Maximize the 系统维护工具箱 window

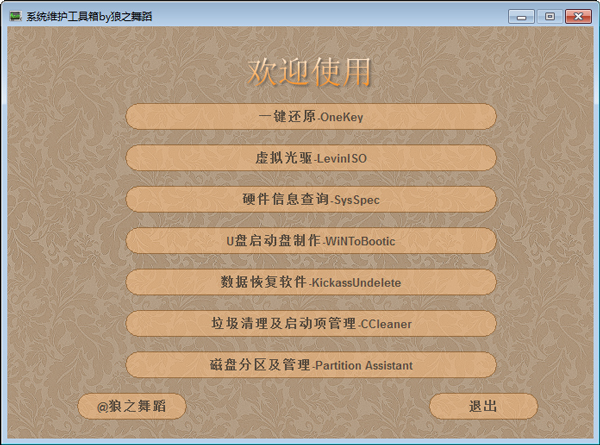(x=550, y=17)
